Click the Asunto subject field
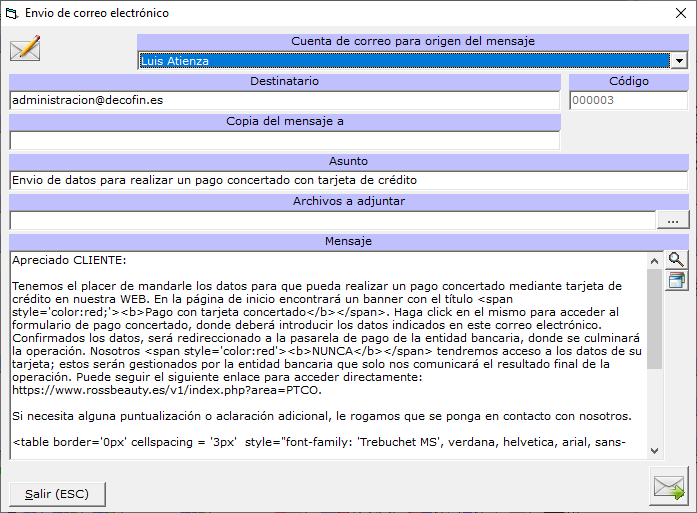Screen dimensions: 697x513 point(348,180)
